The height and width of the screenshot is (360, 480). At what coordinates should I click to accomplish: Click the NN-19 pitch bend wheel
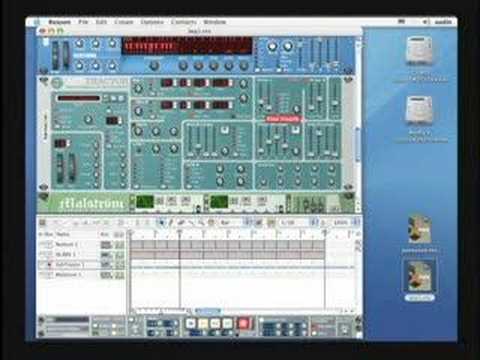[55, 55]
